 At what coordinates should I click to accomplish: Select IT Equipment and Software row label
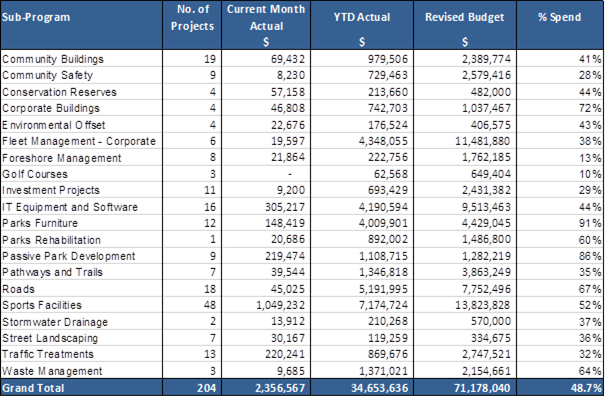(70, 207)
